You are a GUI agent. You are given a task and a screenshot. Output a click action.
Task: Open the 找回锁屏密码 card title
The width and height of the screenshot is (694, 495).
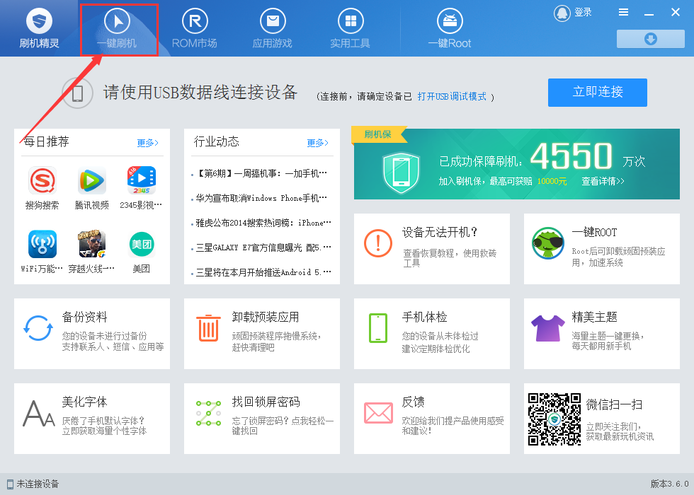point(266,402)
